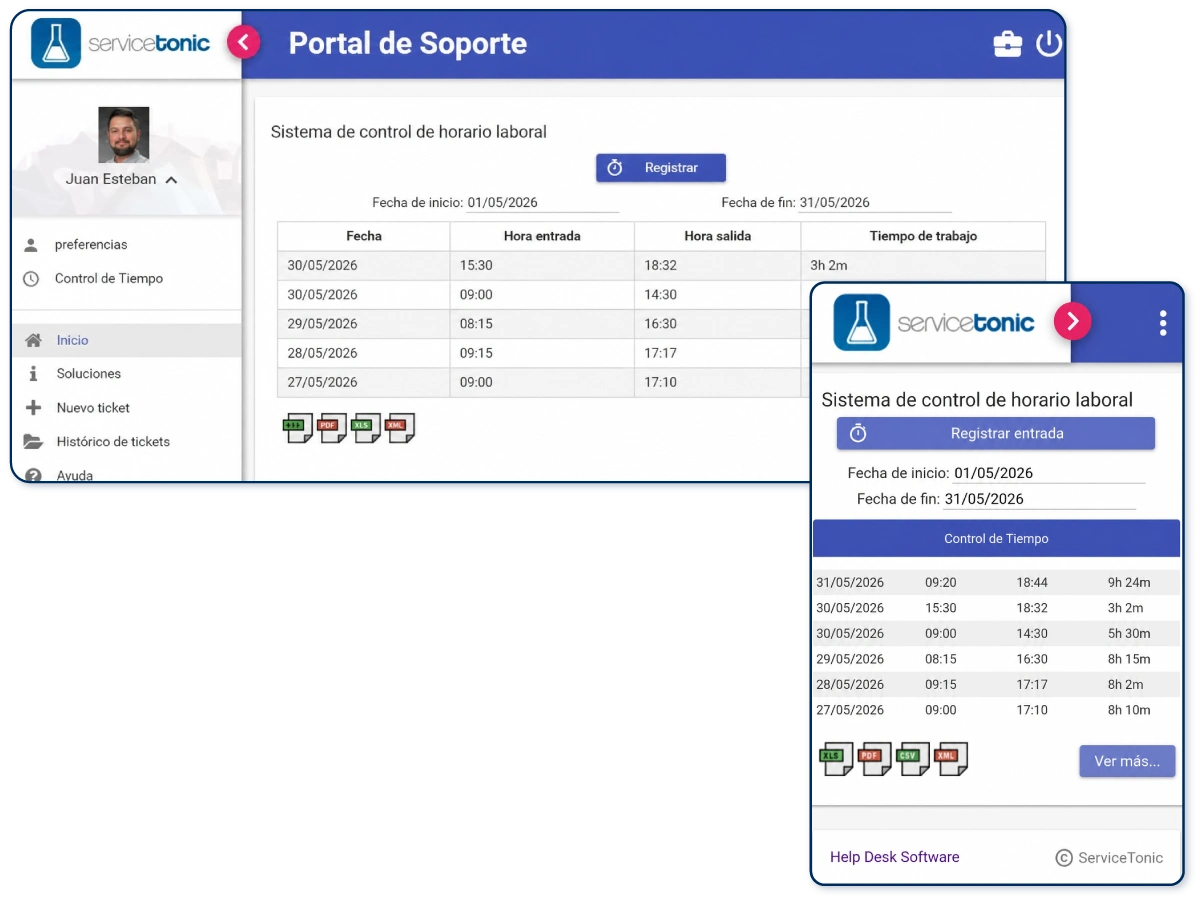Click the leftmost green export icon in desktop portal
Screen dimensions: 1200x899
coord(298,428)
